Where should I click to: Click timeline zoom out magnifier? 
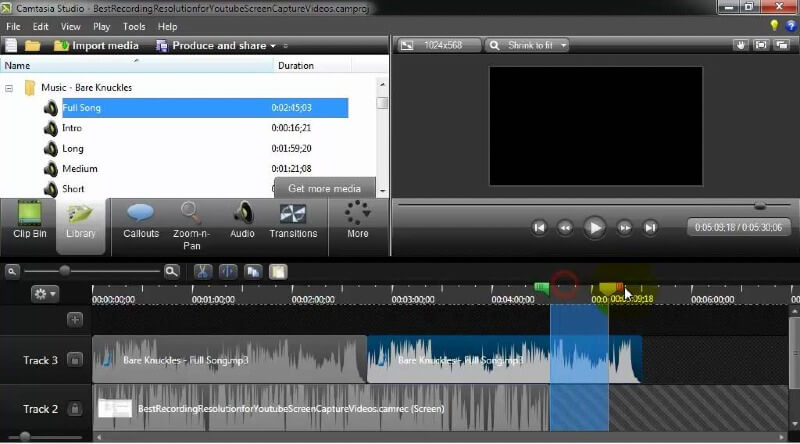tap(12, 272)
